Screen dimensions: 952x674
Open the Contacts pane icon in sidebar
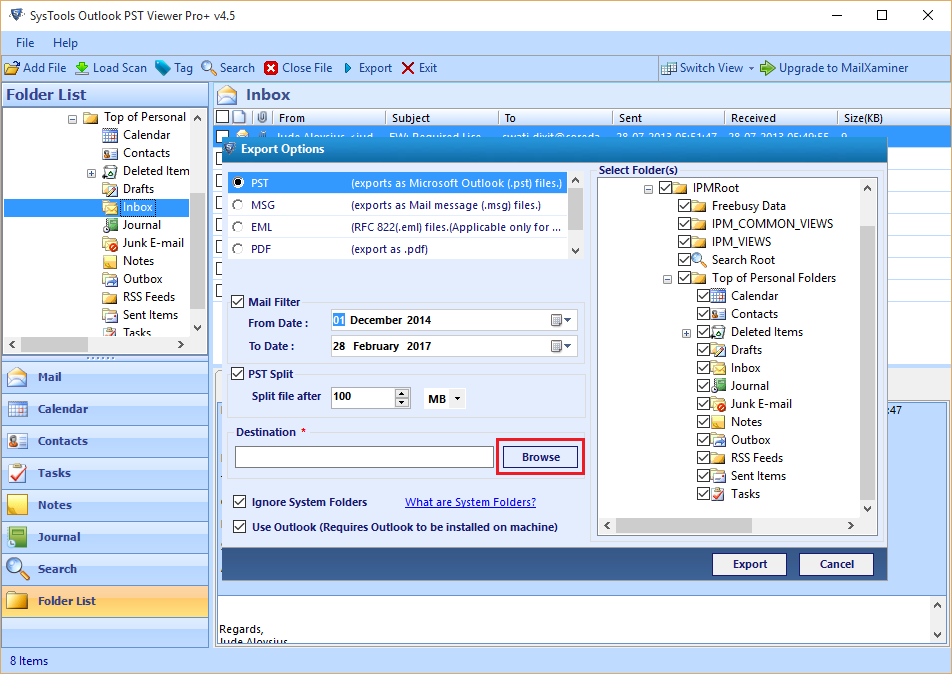(x=18, y=441)
